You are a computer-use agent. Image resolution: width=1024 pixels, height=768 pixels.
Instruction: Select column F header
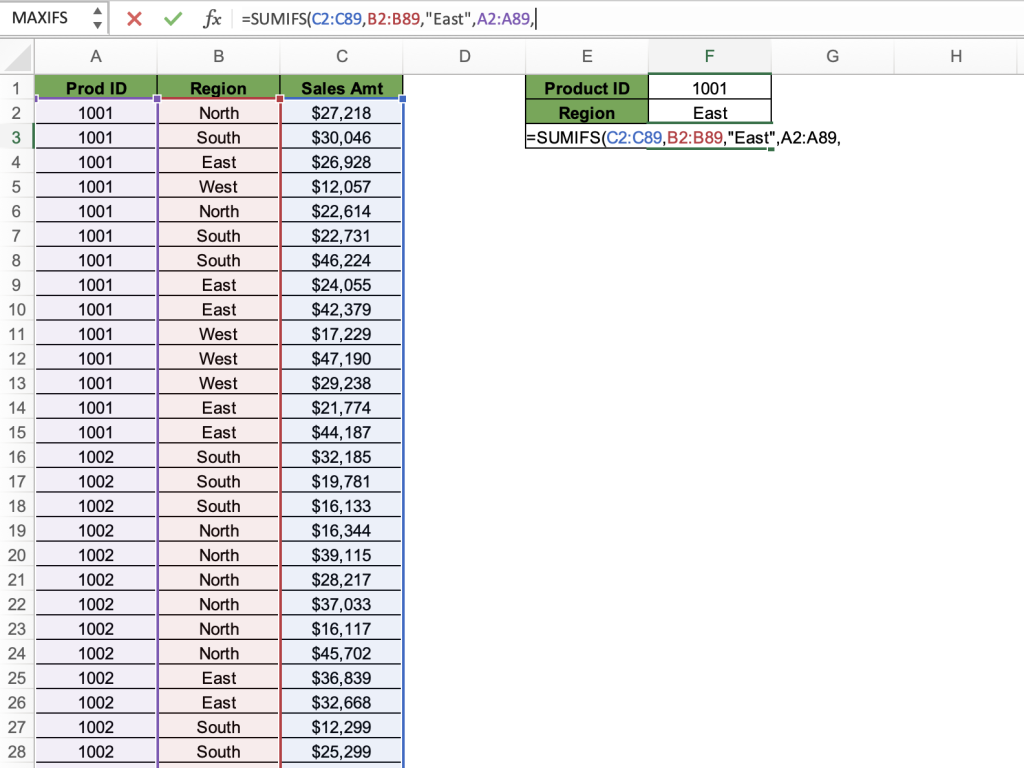tap(709, 57)
